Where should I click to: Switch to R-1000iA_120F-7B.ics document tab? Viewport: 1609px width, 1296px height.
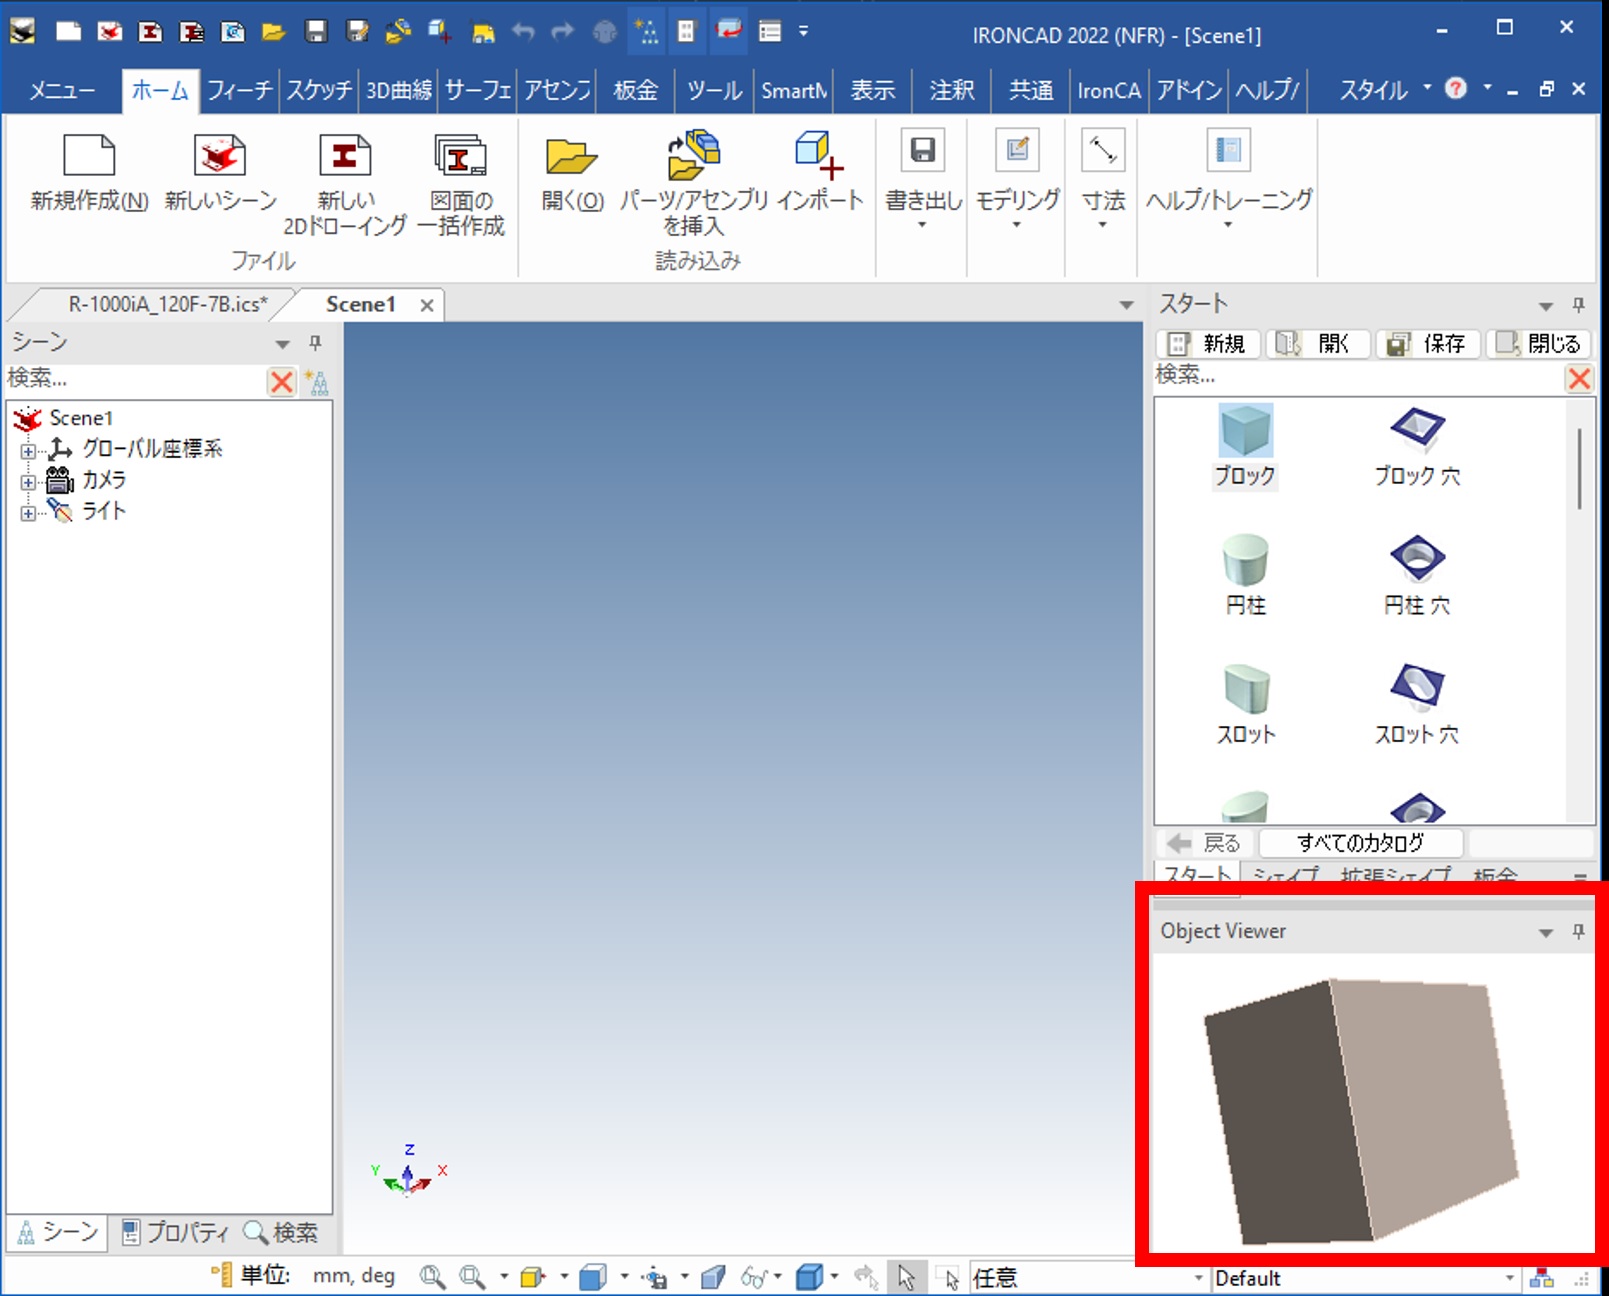click(x=167, y=304)
